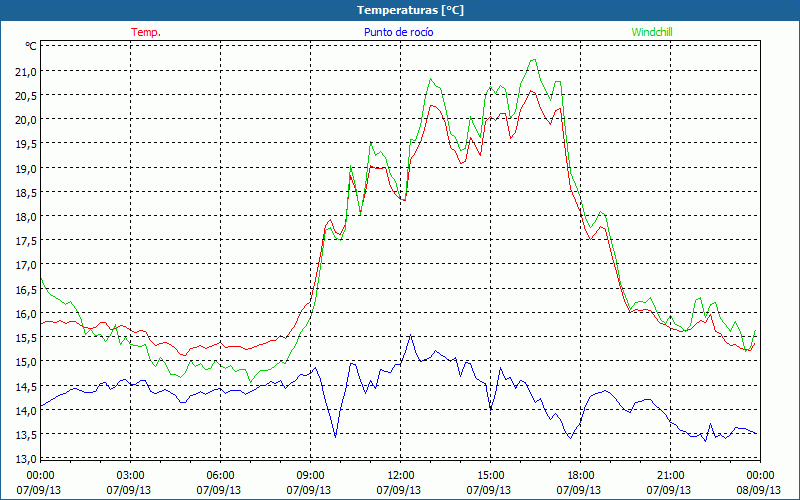Click the Temperaturas [°C] chart title

click(x=410, y=10)
